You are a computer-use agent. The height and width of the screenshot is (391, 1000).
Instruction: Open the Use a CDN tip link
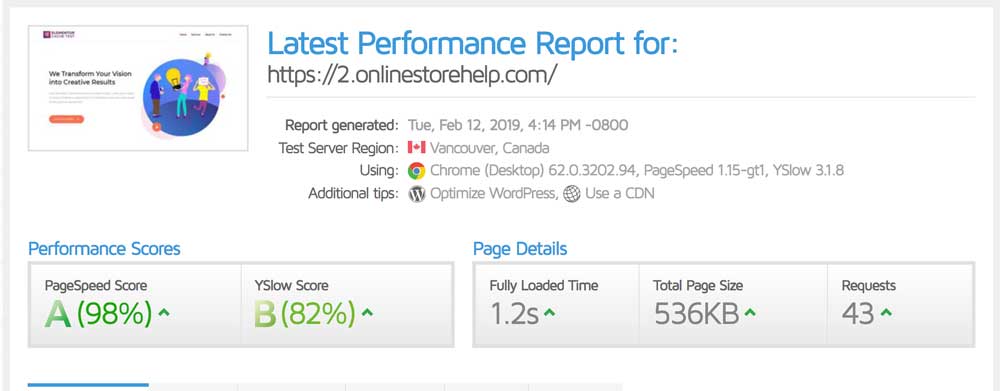[620, 193]
